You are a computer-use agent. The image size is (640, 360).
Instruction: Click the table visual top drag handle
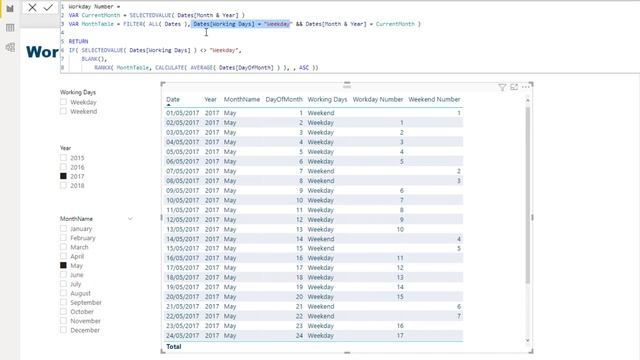click(x=347, y=85)
